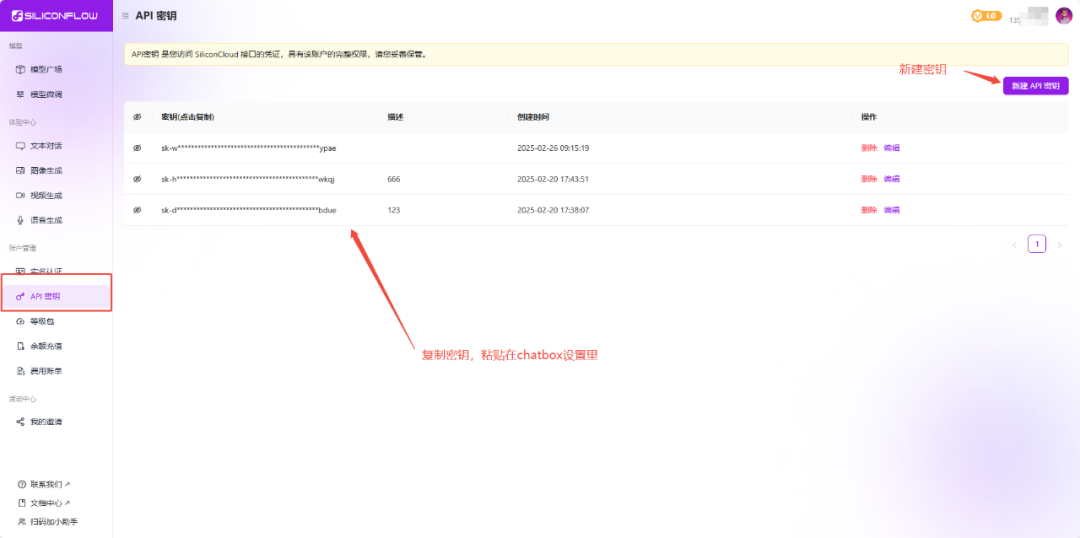Reveal the key ending in bdue
1080x538 pixels.
(137, 210)
